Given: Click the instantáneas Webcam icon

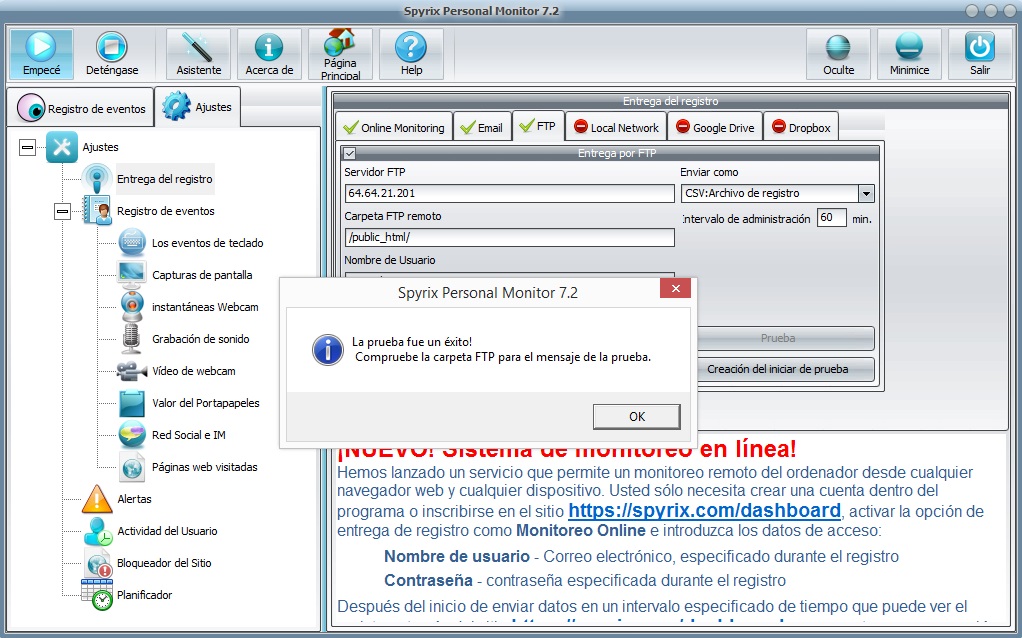Looking at the screenshot, I should pos(132,306).
